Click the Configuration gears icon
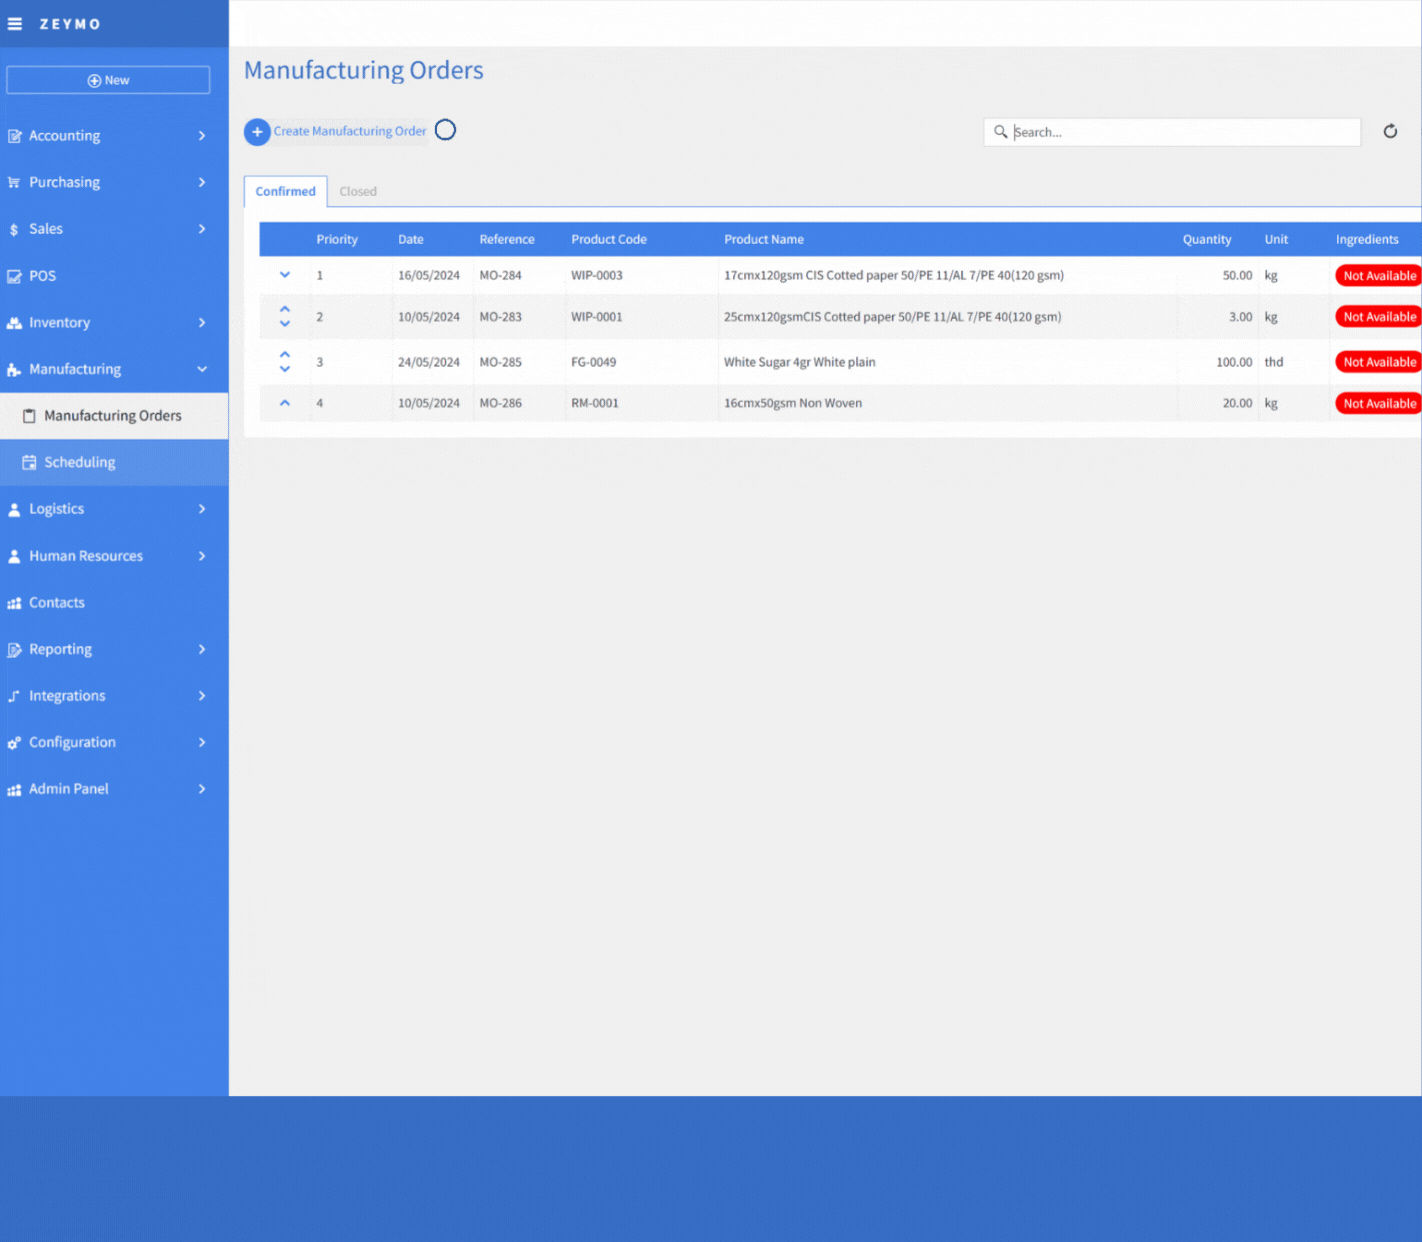The width and height of the screenshot is (1422, 1242). 14,743
